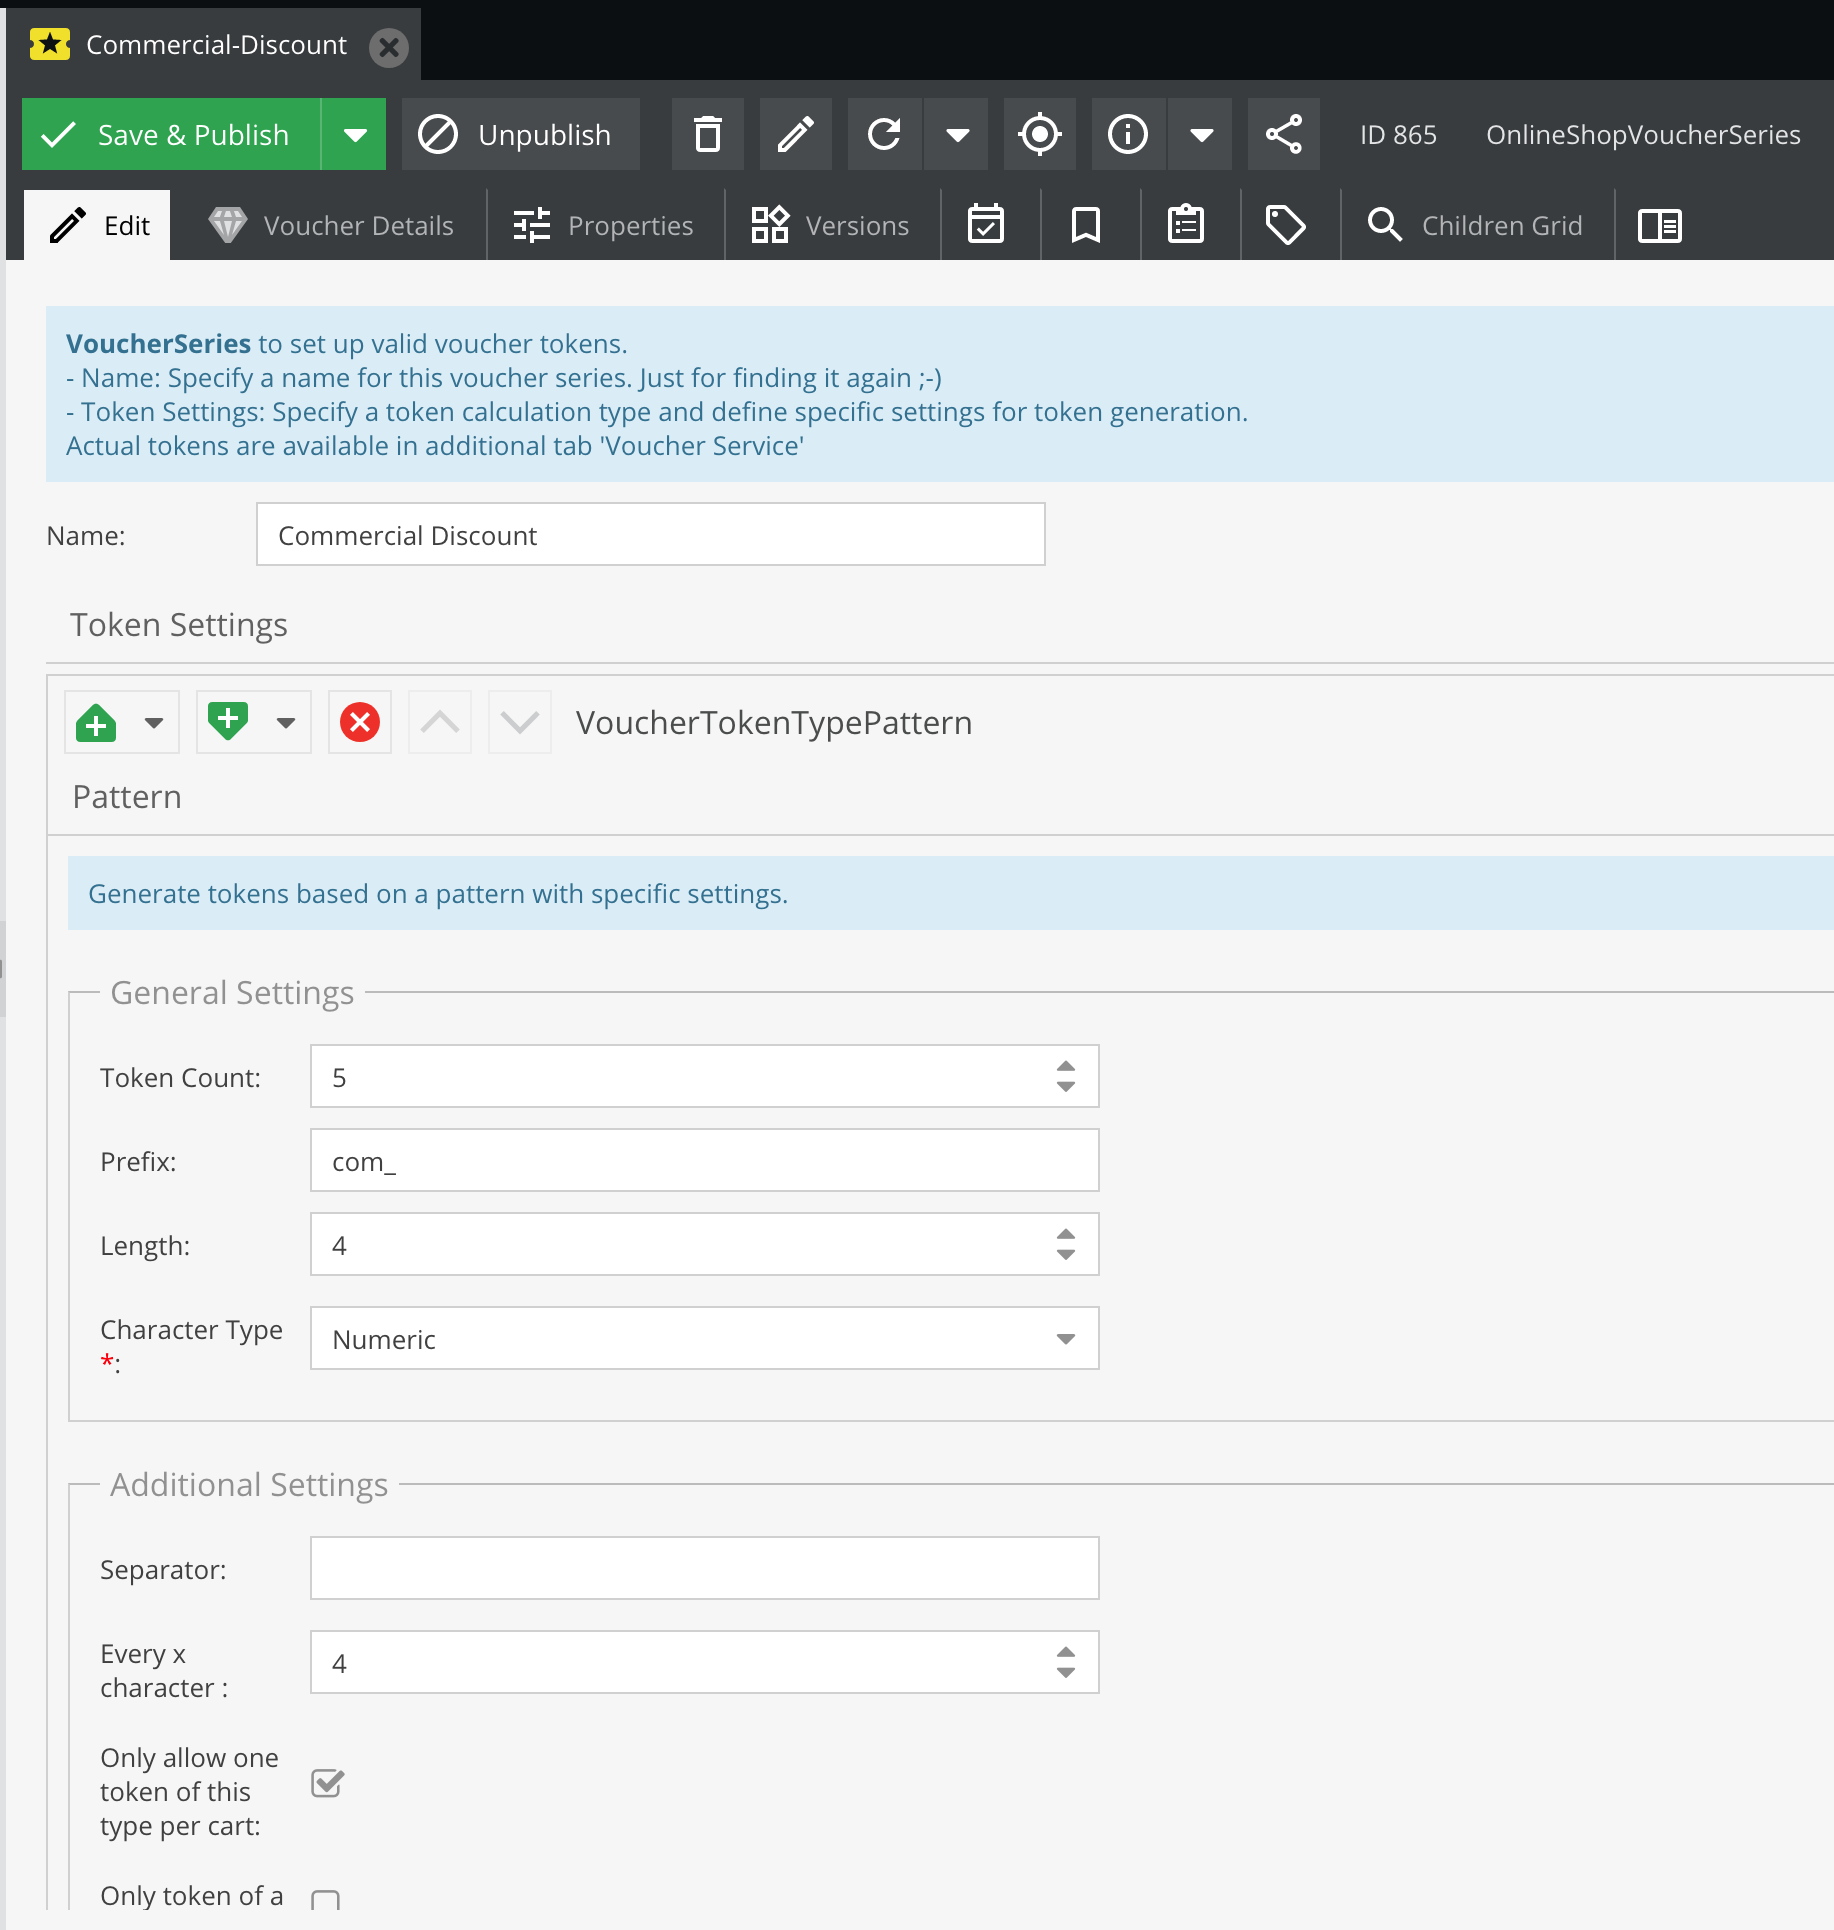The height and width of the screenshot is (1930, 1834).
Task: Click the trash delete icon in toolbar
Action: [707, 134]
